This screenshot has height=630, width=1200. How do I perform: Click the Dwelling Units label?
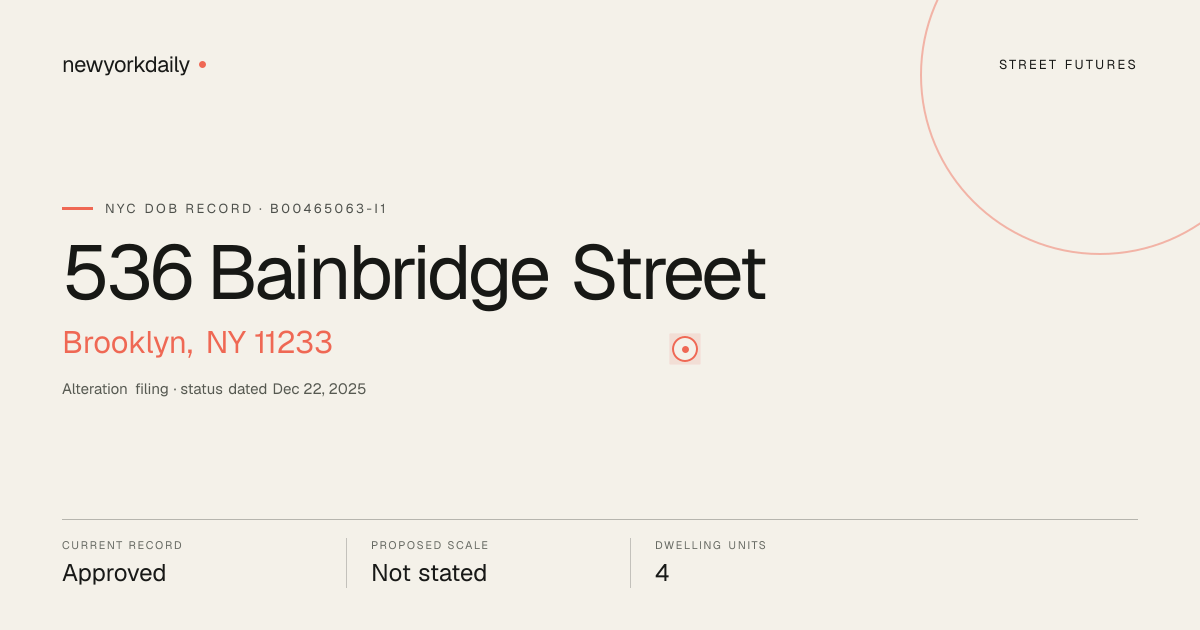[711, 546]
